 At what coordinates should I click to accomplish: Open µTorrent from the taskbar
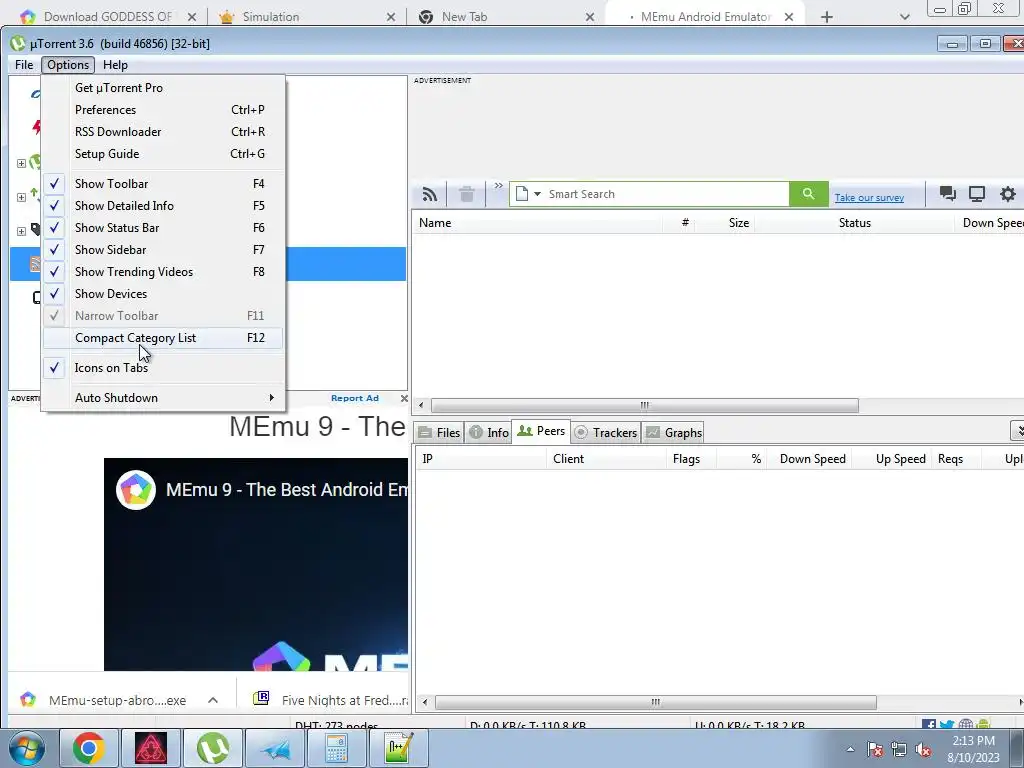[213, 748]
